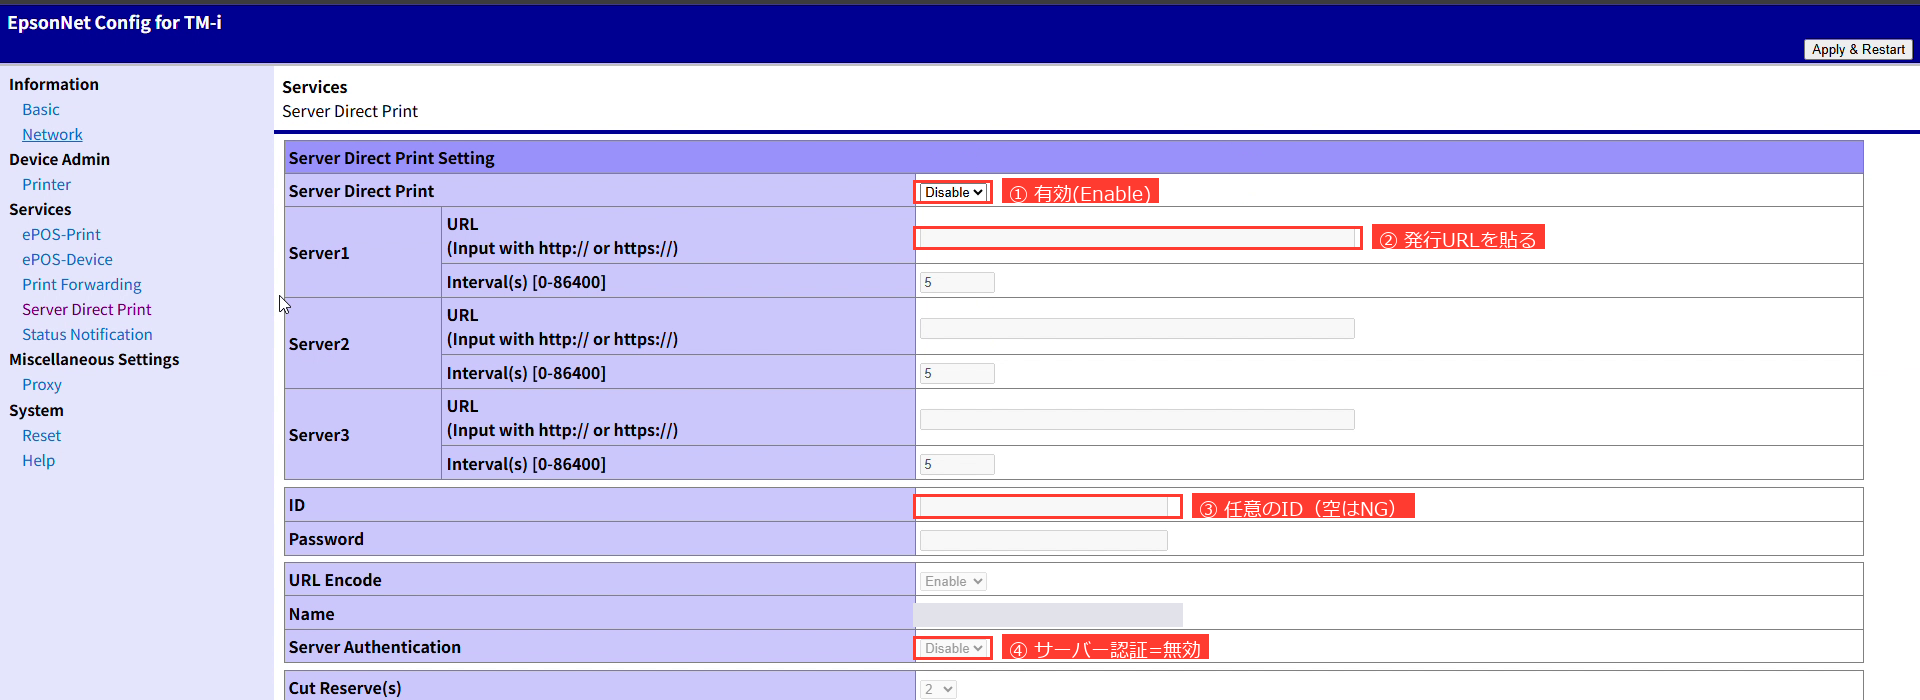The height and width of the screenshot is (700, 1920).
Task: Open ePOS-Device service settings
Action: tap(67, 259)
